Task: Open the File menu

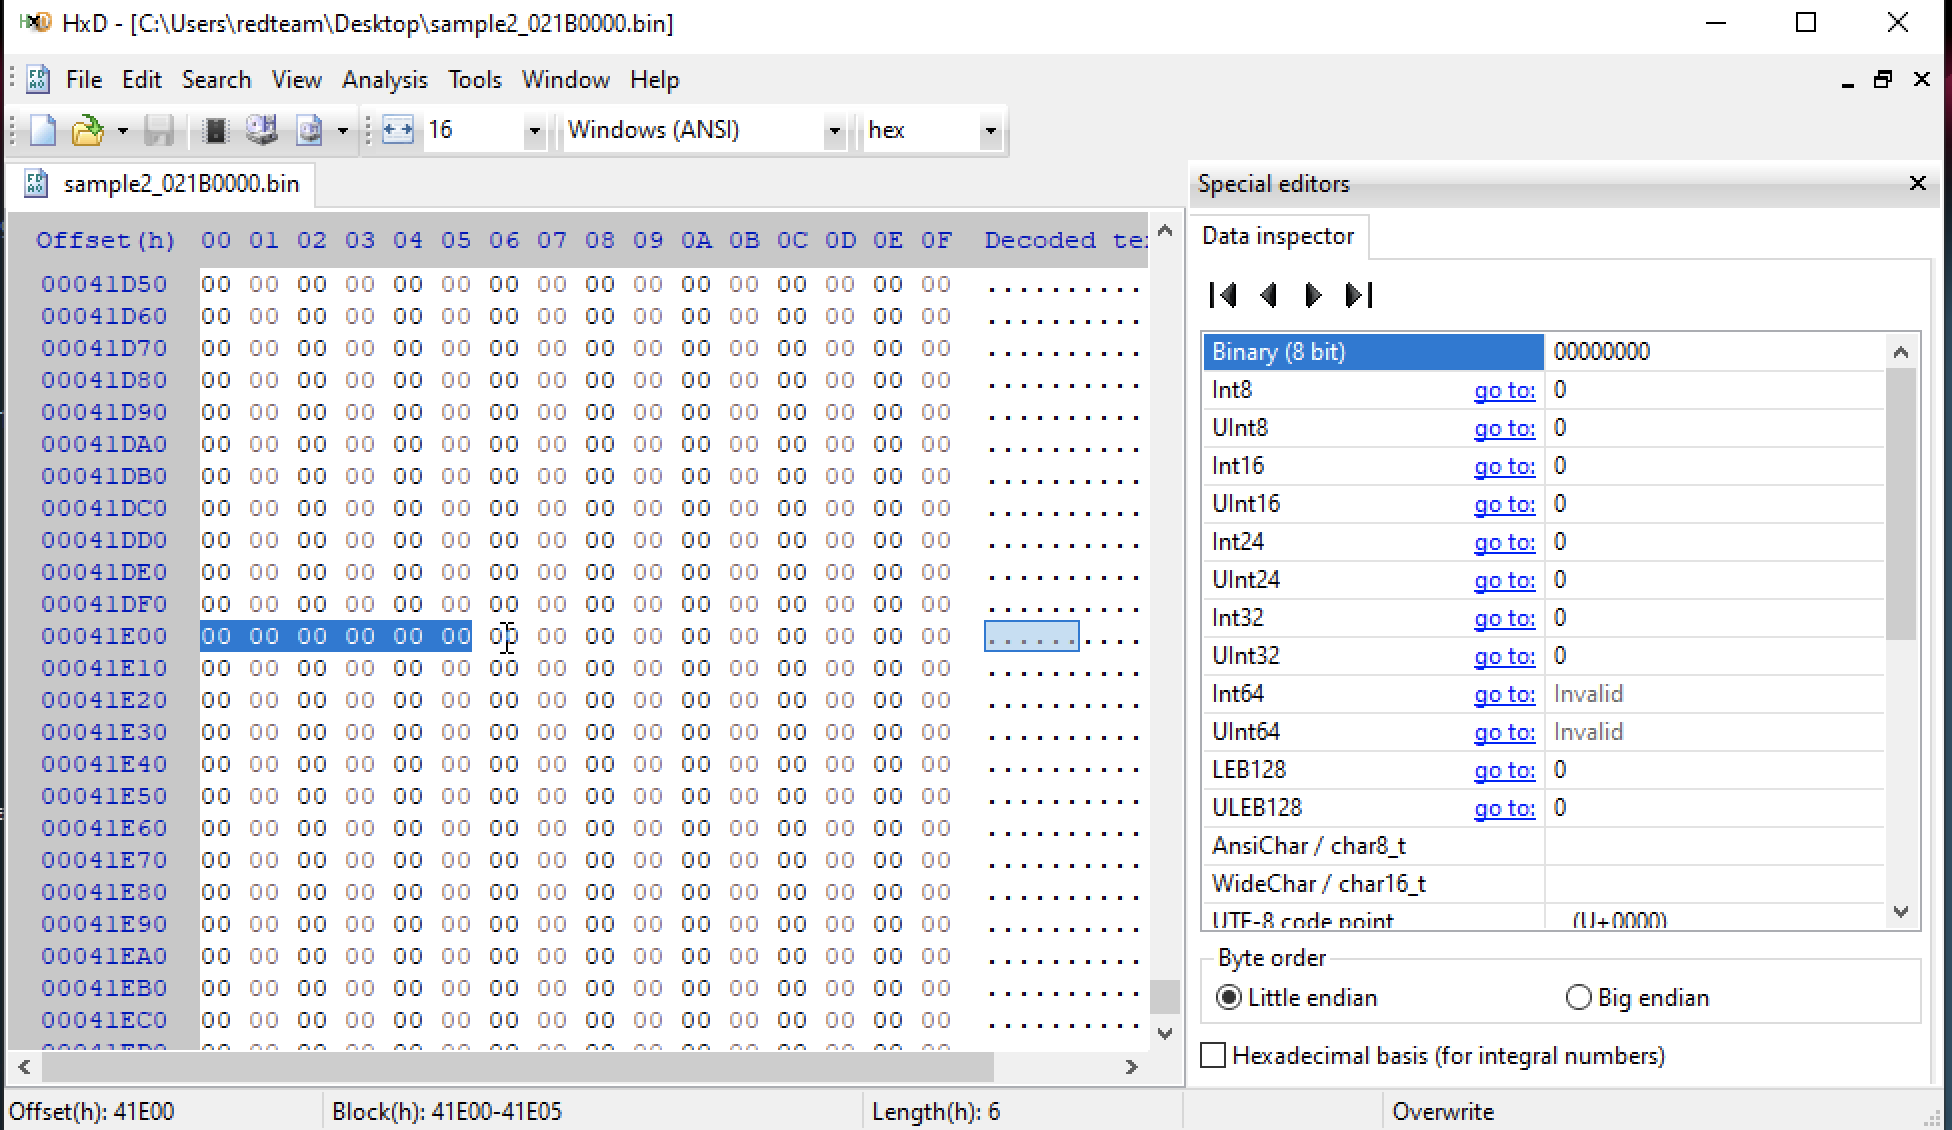Action: [x=84, y=80]
